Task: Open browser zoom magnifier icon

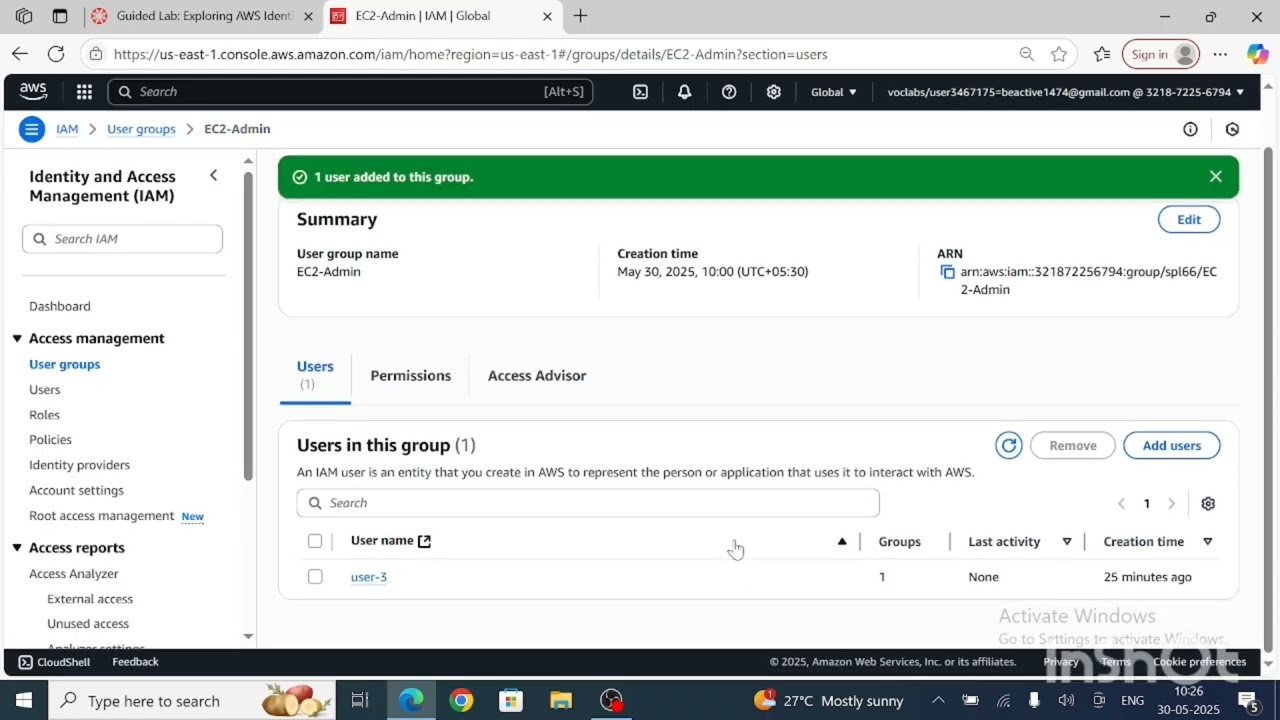Action: pos(1026,54)
